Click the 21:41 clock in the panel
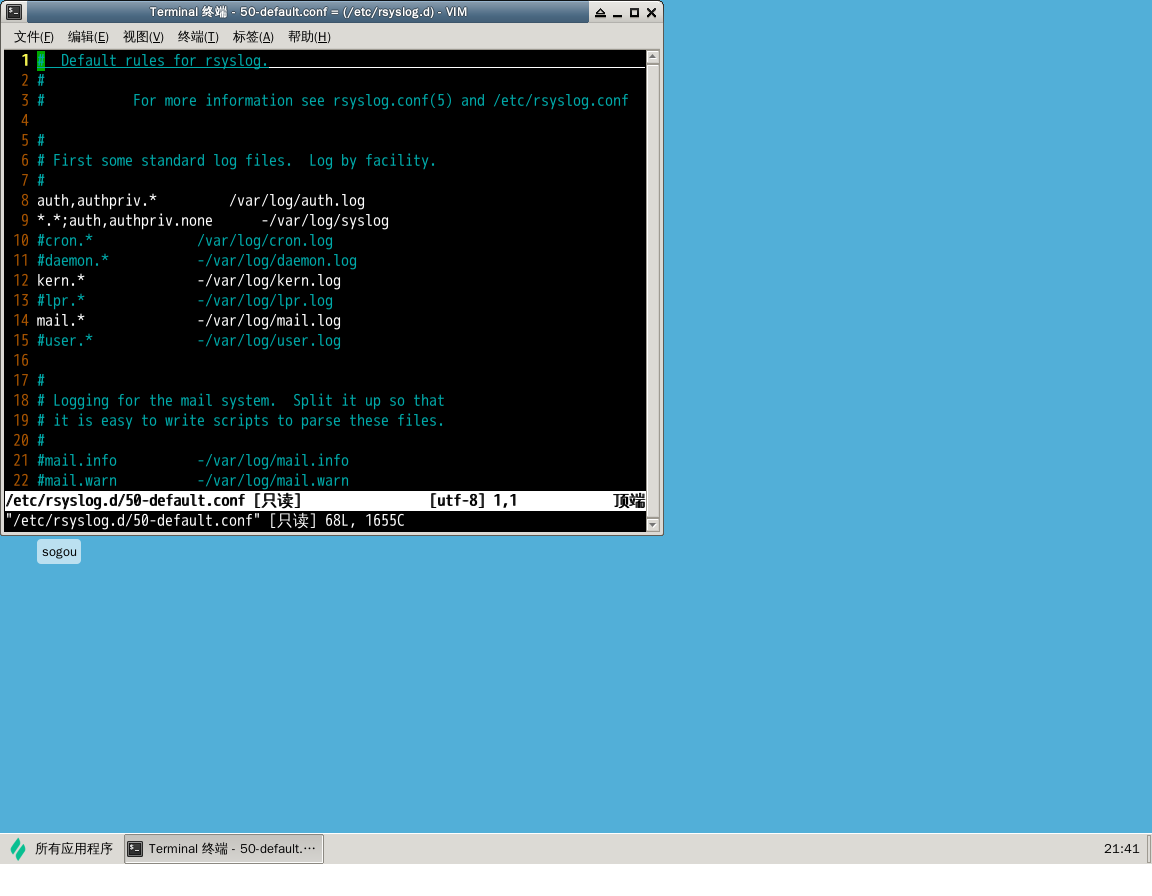 point(1121,849)
